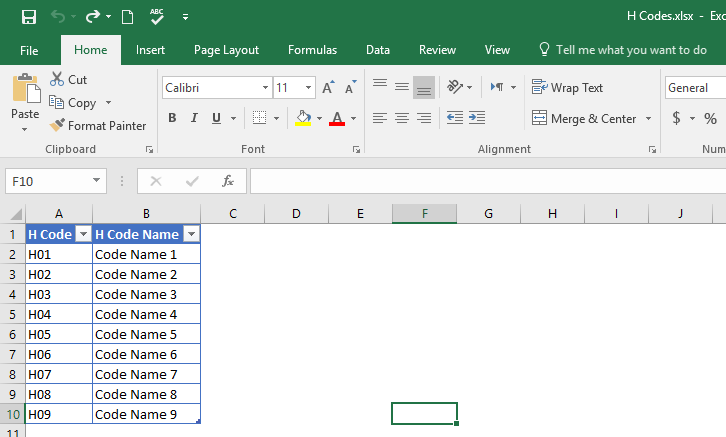The height and width of the screenshot is (437, 726).
Task: Click the Cut button
Action: click(69, 80)
